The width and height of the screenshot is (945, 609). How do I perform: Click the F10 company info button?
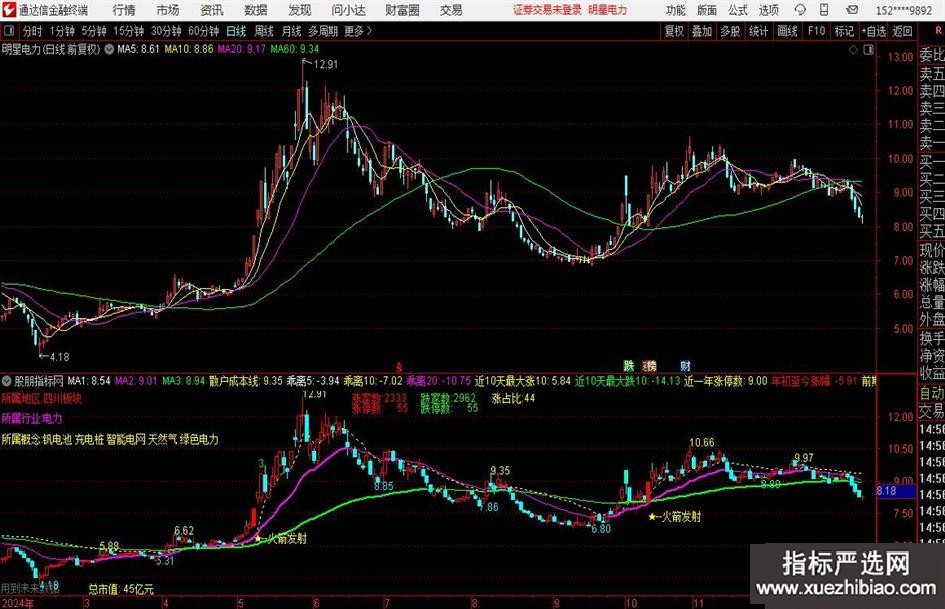817,31
